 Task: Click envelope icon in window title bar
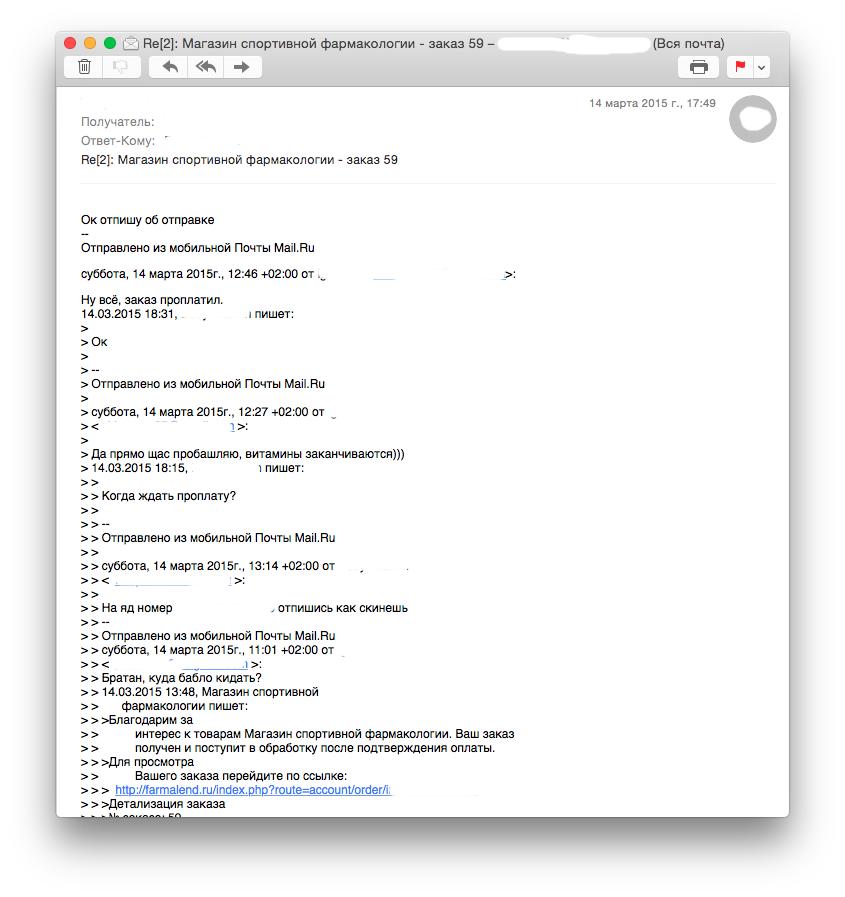[131, 43]
